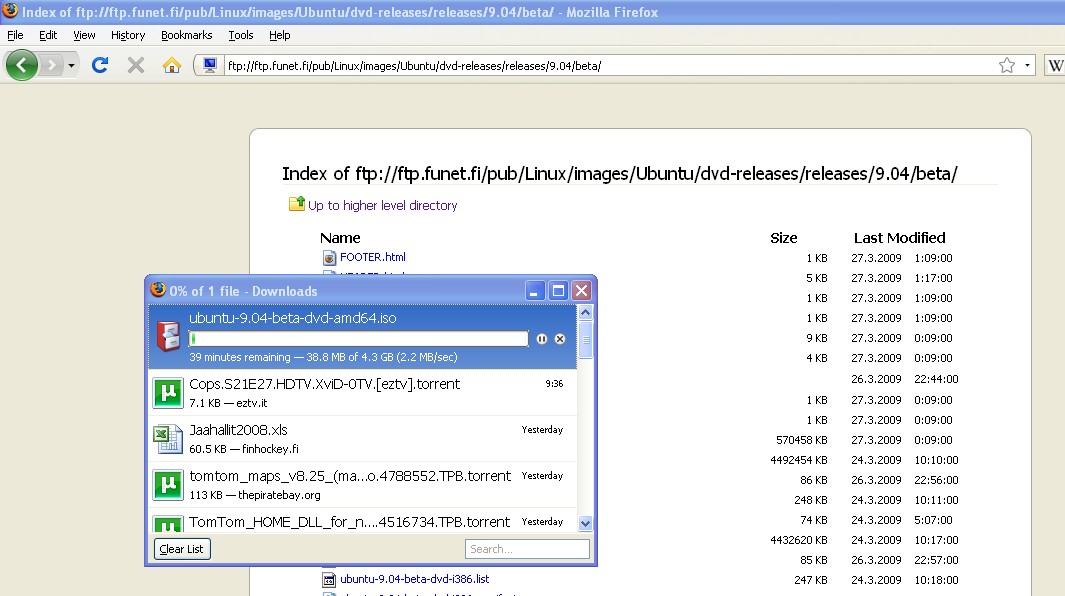Click the Reload page icon
The image size is (1065, 596).
coord(99,65)
